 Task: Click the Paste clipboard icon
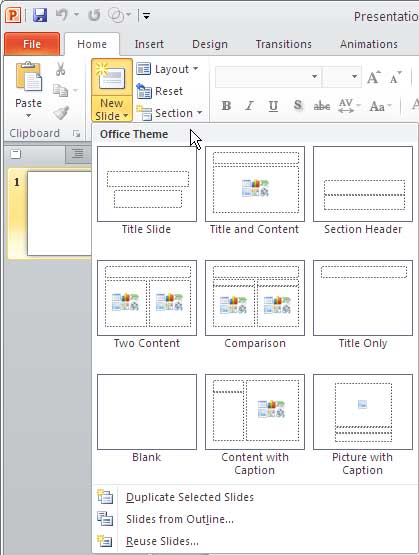[x=28, y=77]
